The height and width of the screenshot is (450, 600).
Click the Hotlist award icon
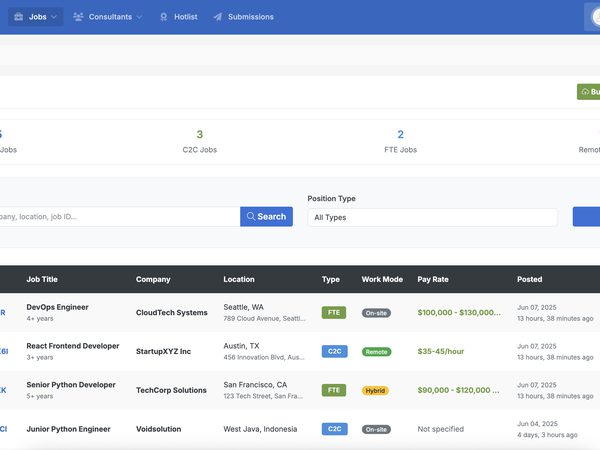click(164, 17)
